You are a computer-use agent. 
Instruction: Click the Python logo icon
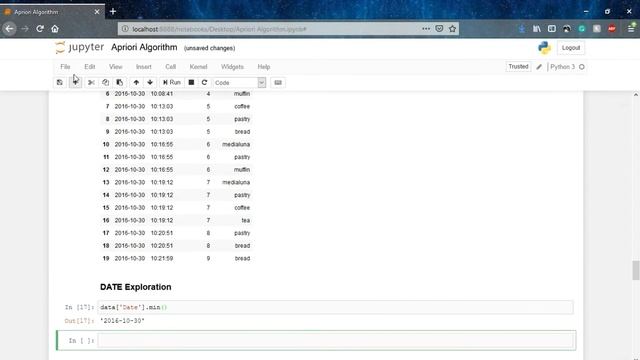click(x=544, y=48)
